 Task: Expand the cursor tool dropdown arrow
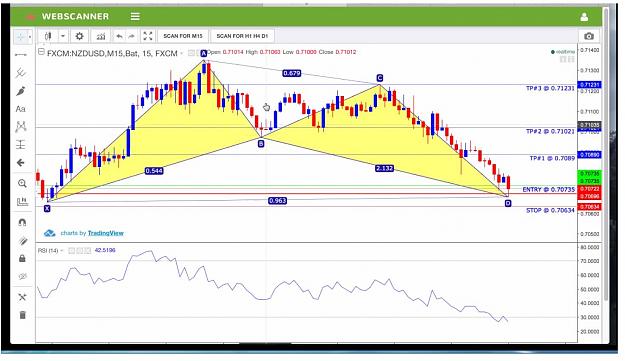tap(30, 37)
